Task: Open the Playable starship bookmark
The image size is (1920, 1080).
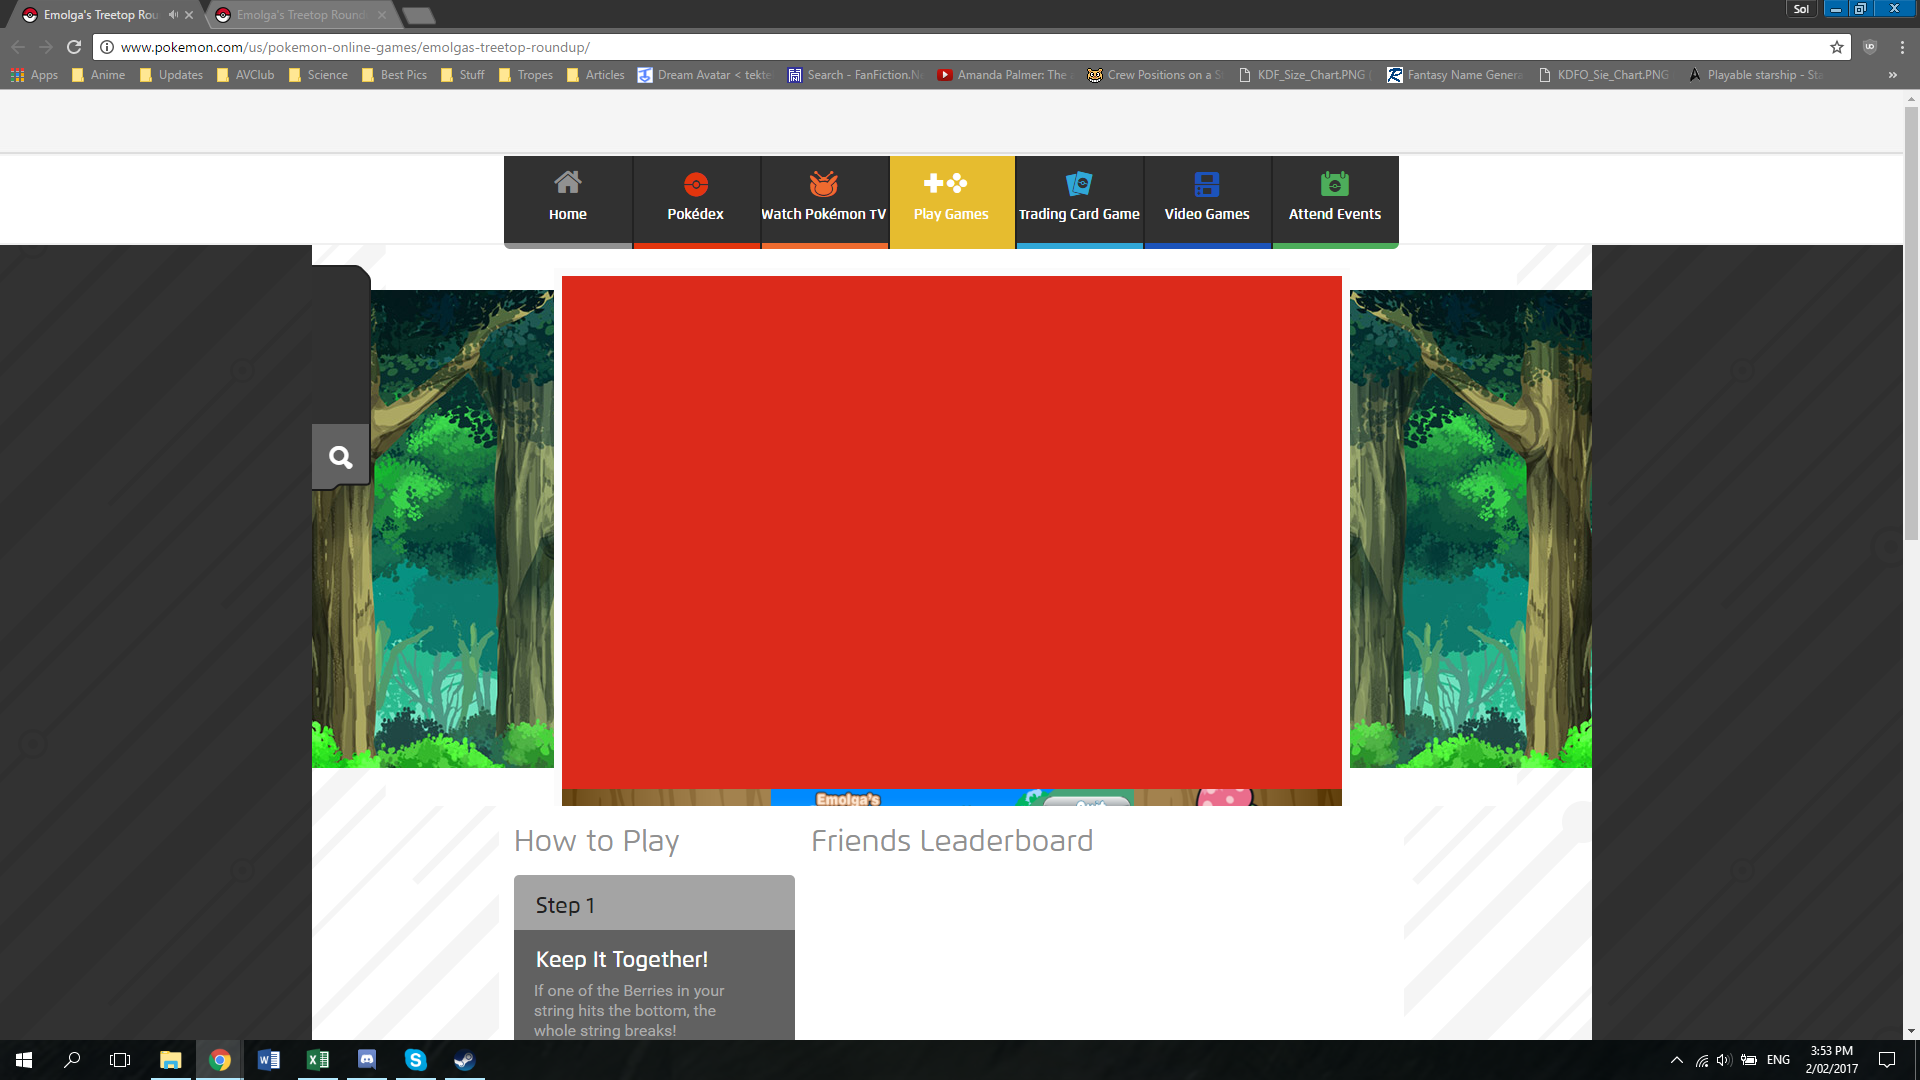Action: [x=1755, y=75]
